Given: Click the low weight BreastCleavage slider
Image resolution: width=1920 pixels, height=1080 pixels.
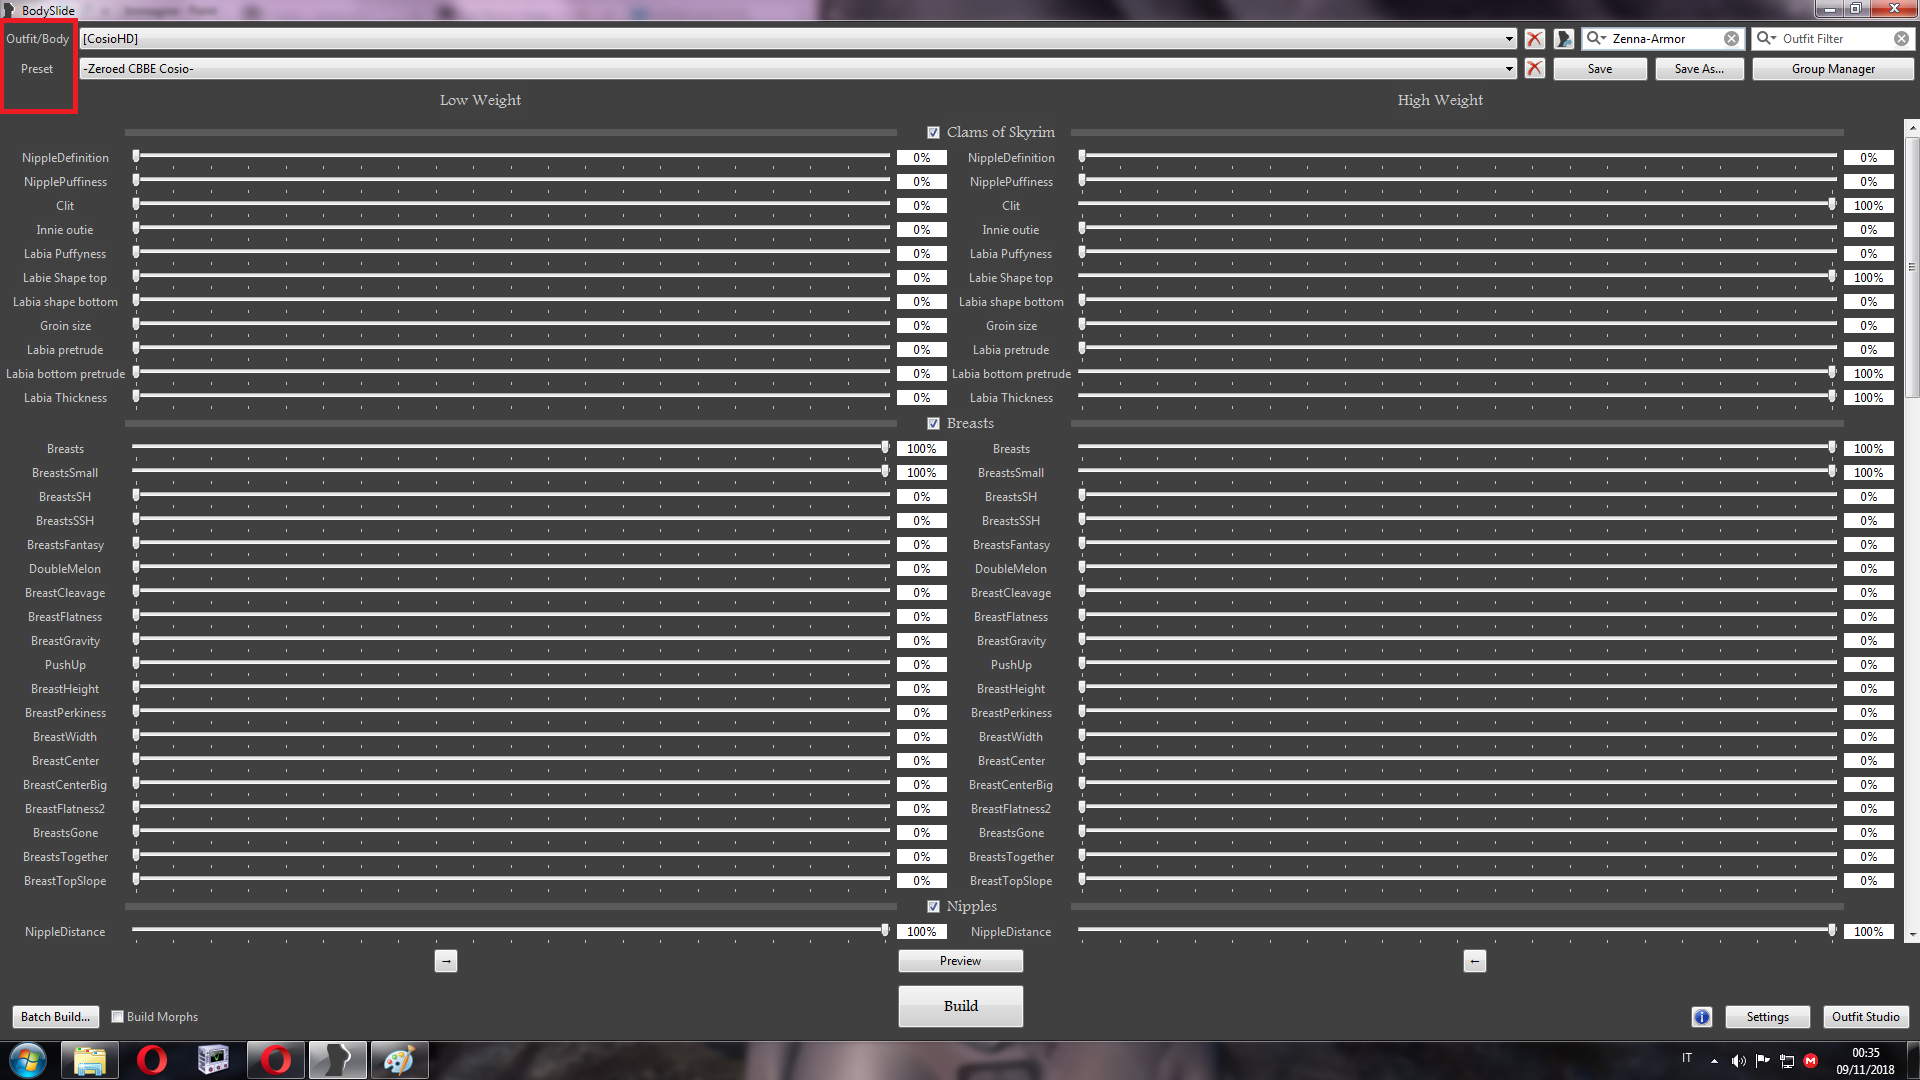Looking at the screenshot, I should [510, 593].
